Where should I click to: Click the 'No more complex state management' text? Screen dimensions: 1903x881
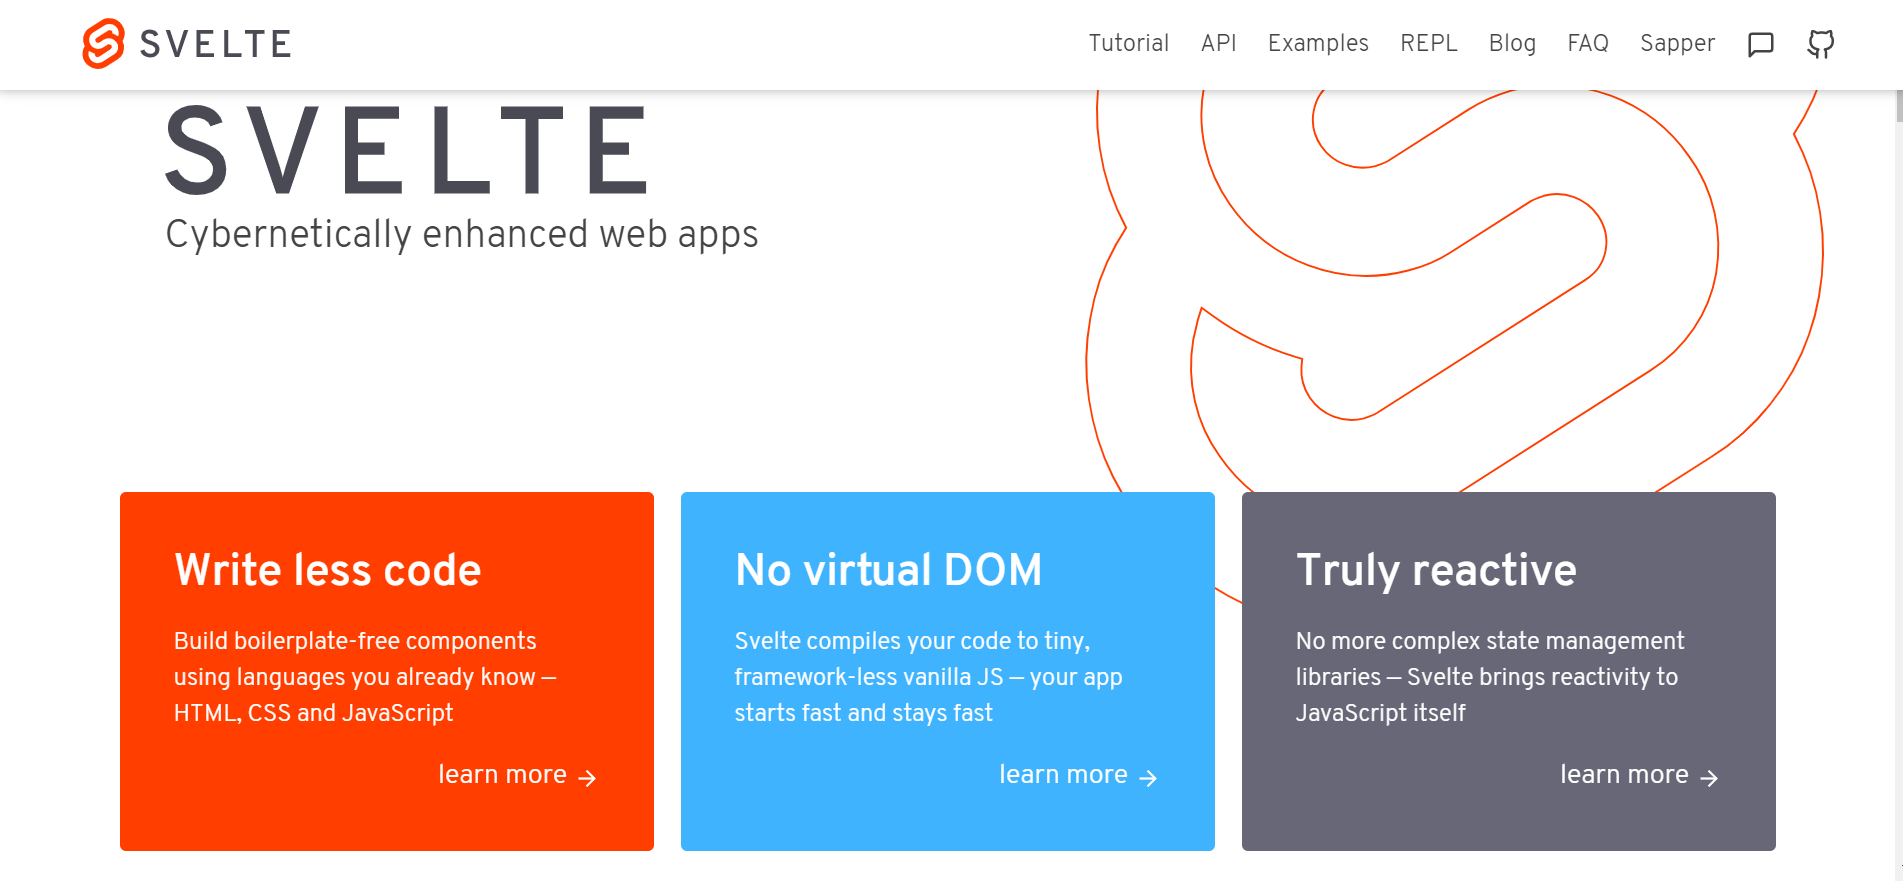coord(1490,677)
